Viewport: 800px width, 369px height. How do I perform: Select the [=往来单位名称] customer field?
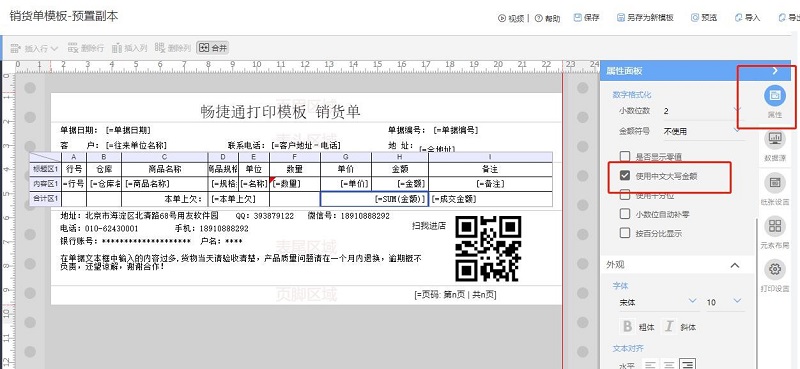(x=136, y=146)
